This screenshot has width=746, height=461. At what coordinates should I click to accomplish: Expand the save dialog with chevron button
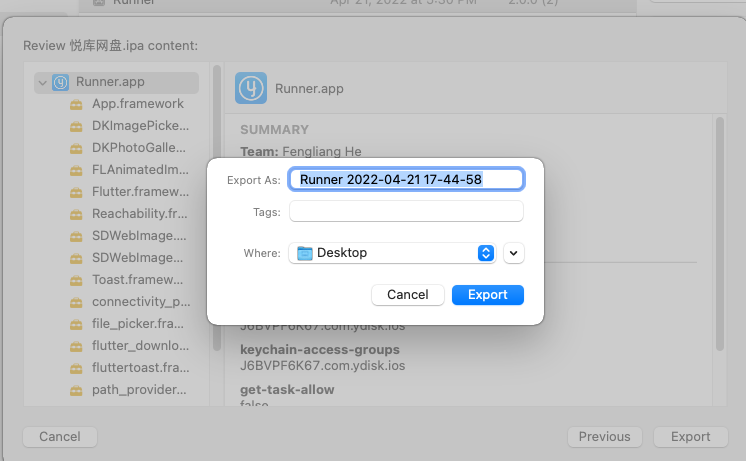click(514, 253)
